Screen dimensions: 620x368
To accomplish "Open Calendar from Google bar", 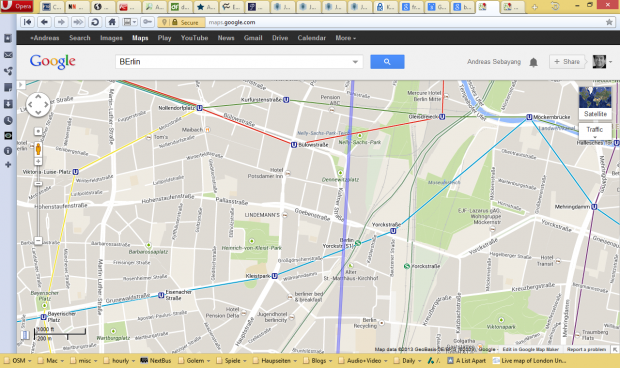I will pos(312,38).
